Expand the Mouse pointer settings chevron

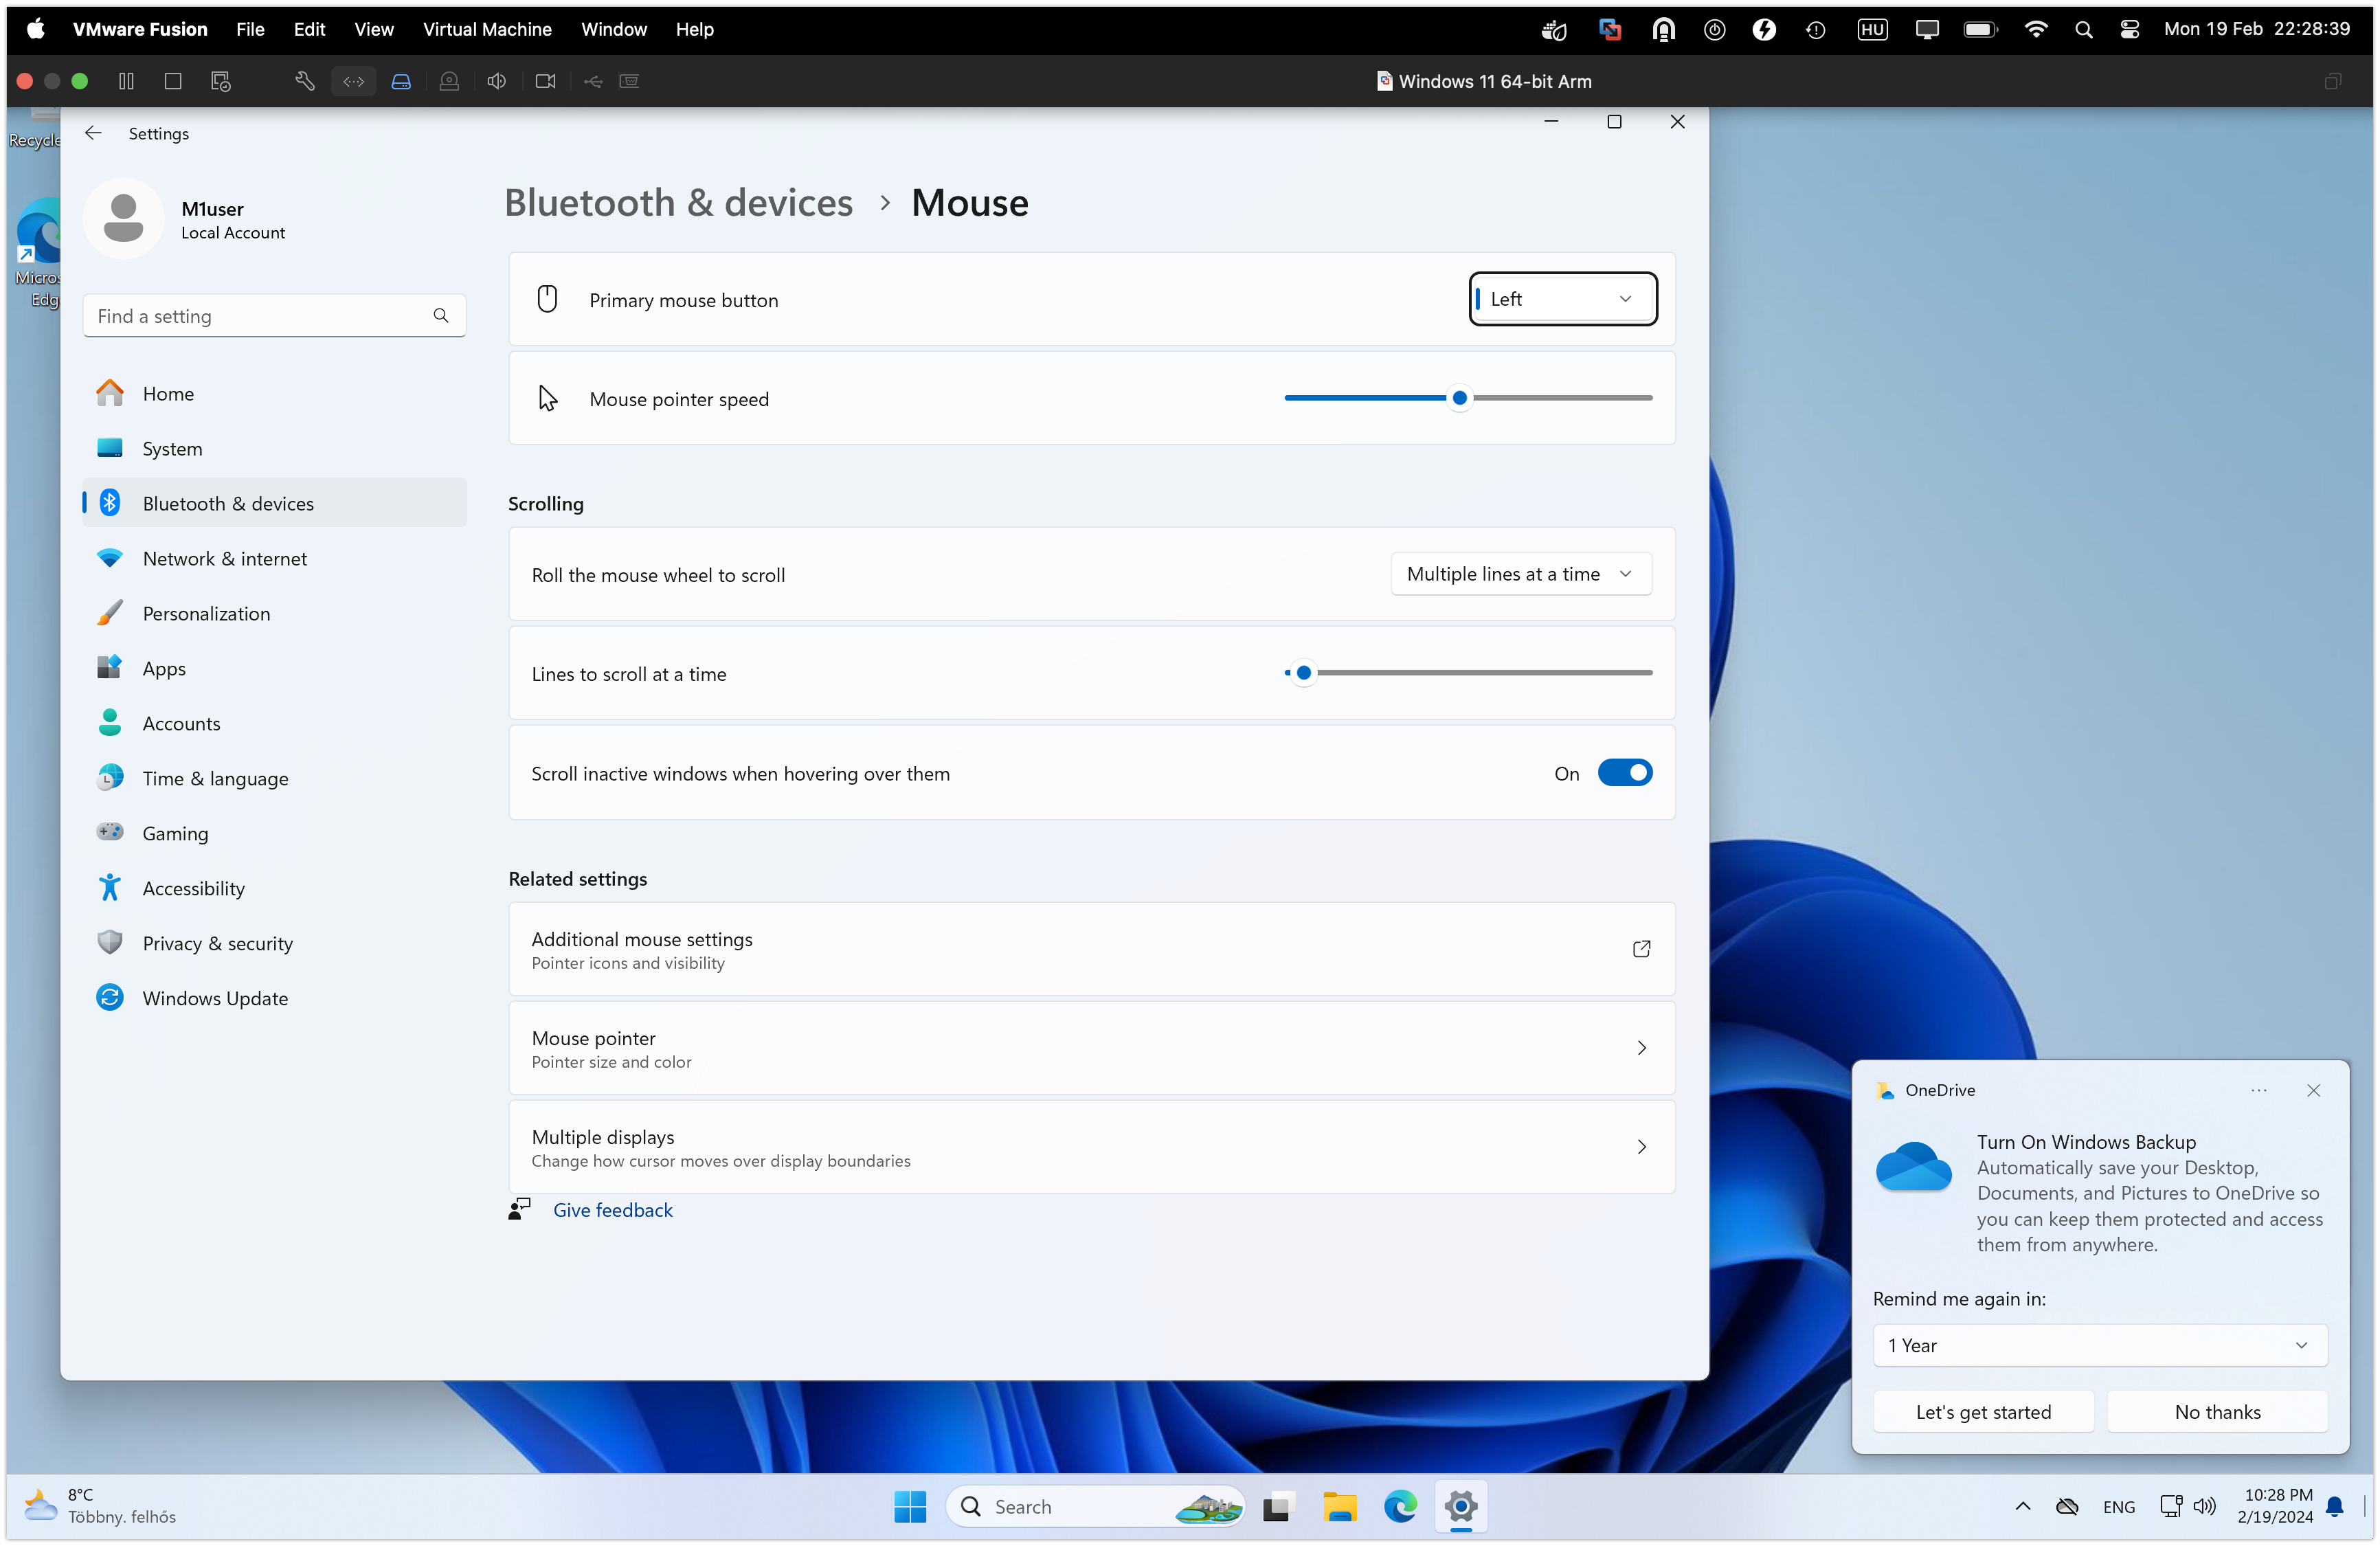(x=1641, y=1048)
